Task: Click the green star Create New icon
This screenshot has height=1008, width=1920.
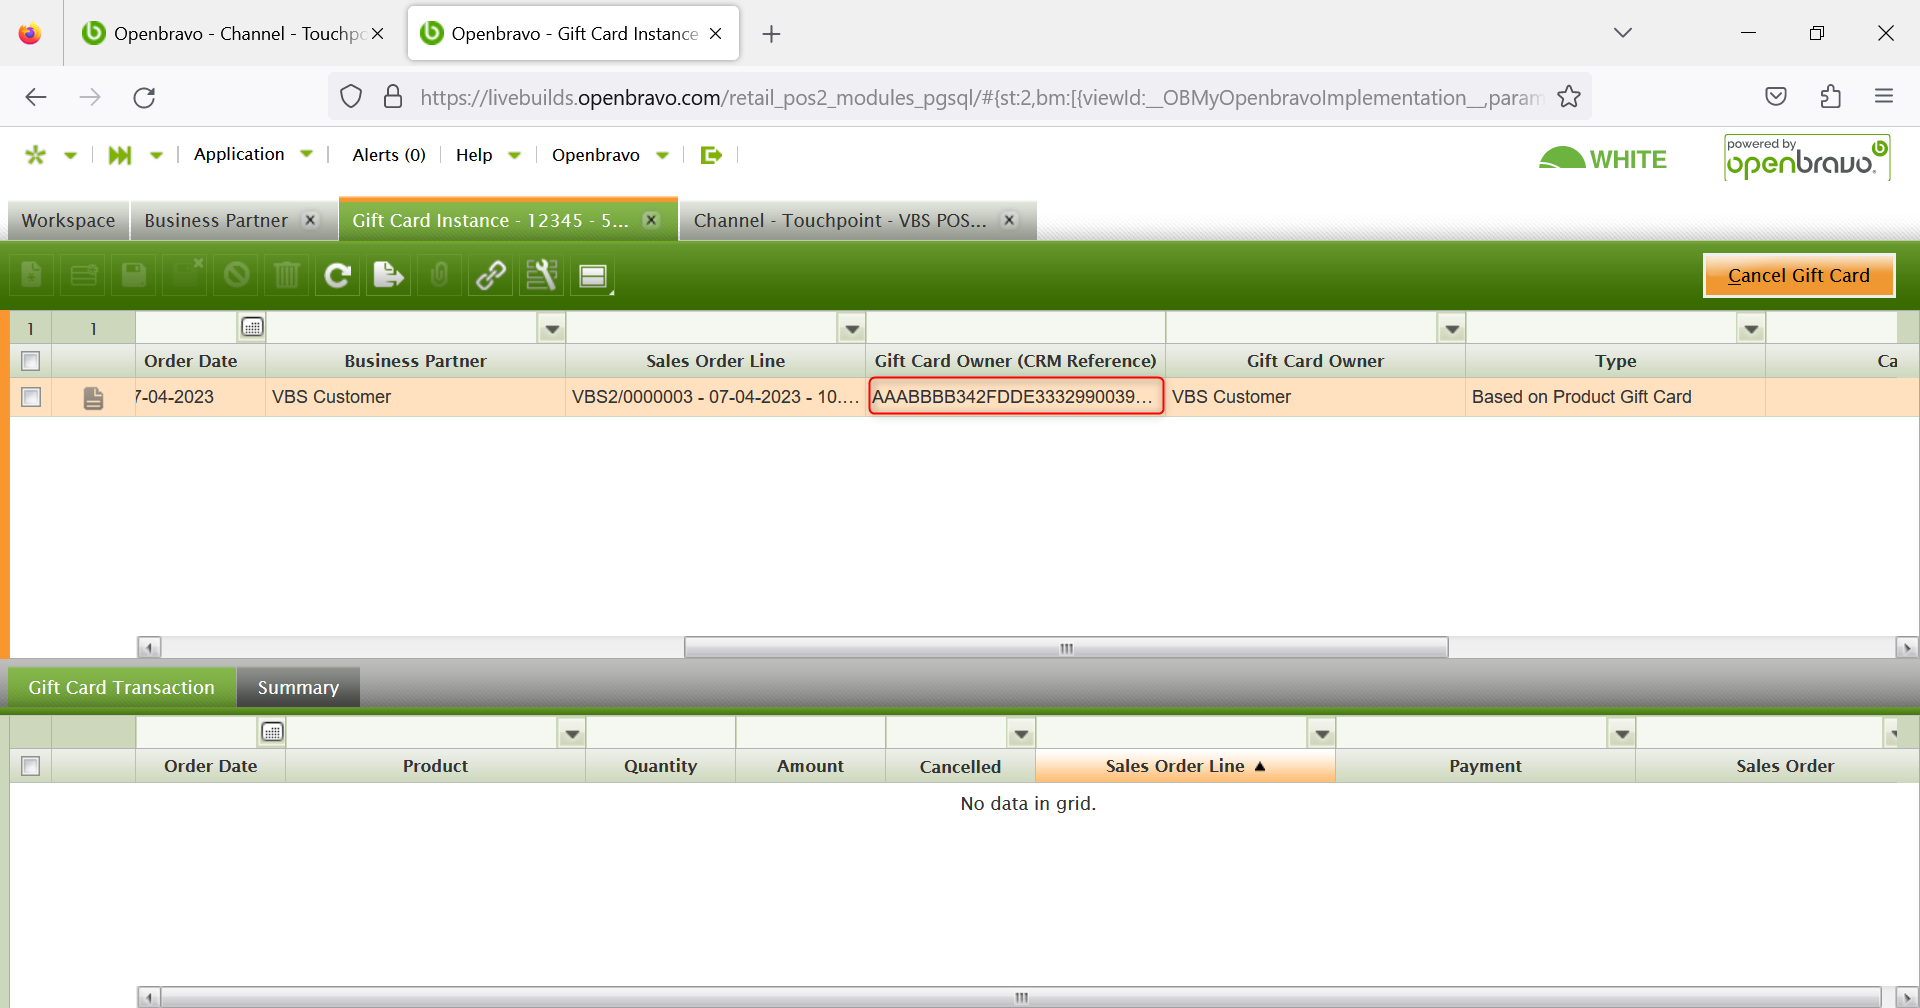Action: click(36, 155)
